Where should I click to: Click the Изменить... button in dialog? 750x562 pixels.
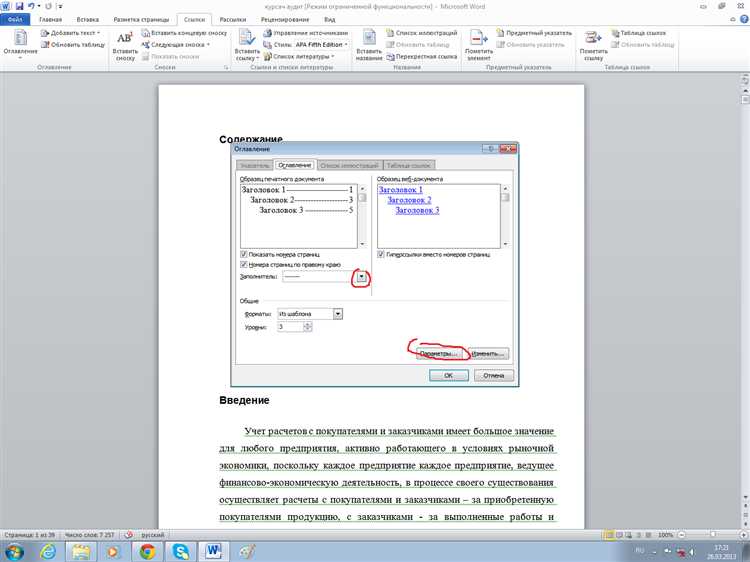click(x=488, y=354)
